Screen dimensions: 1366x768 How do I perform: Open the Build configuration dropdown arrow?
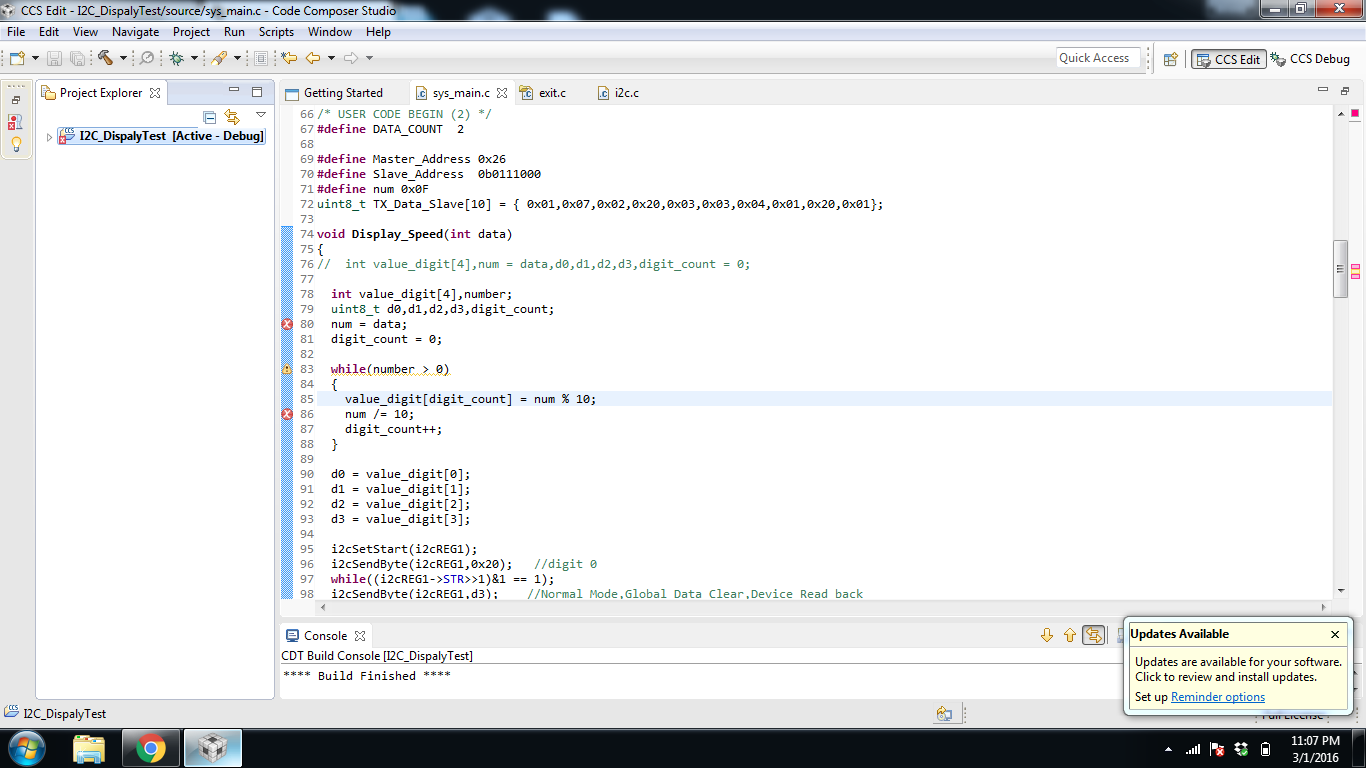pos(124,58)
